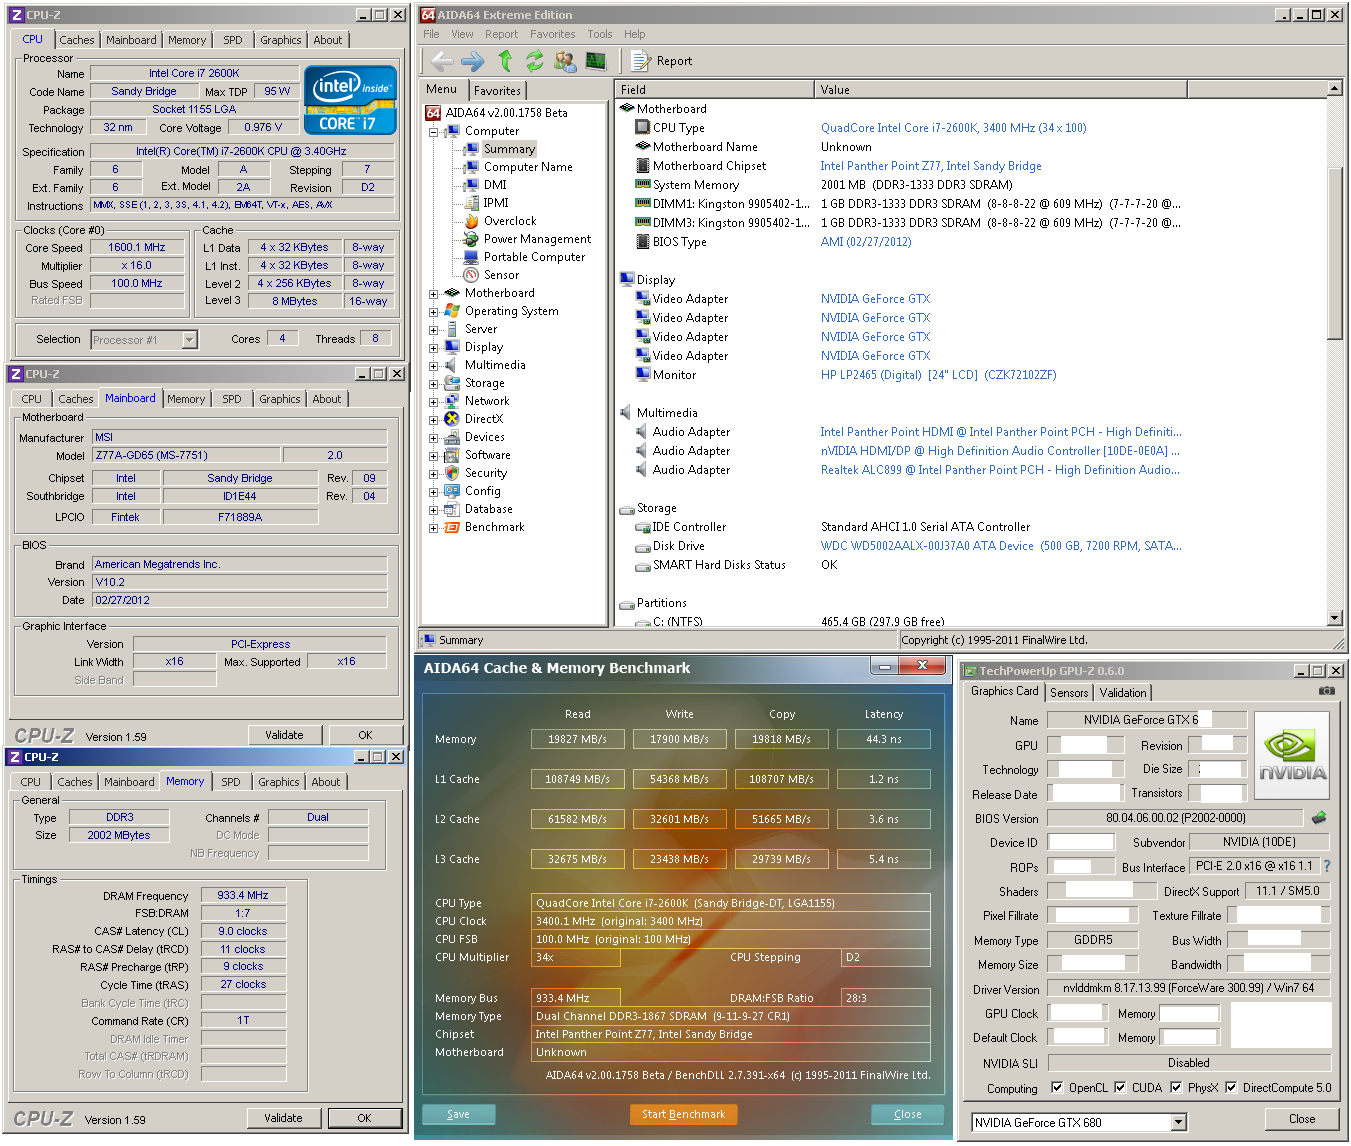The height and width of the screenshot is (1146, 1351).
Task: Click Start Benchmark in AIDA64 benchmark window
Action: tap(683, 1114)
